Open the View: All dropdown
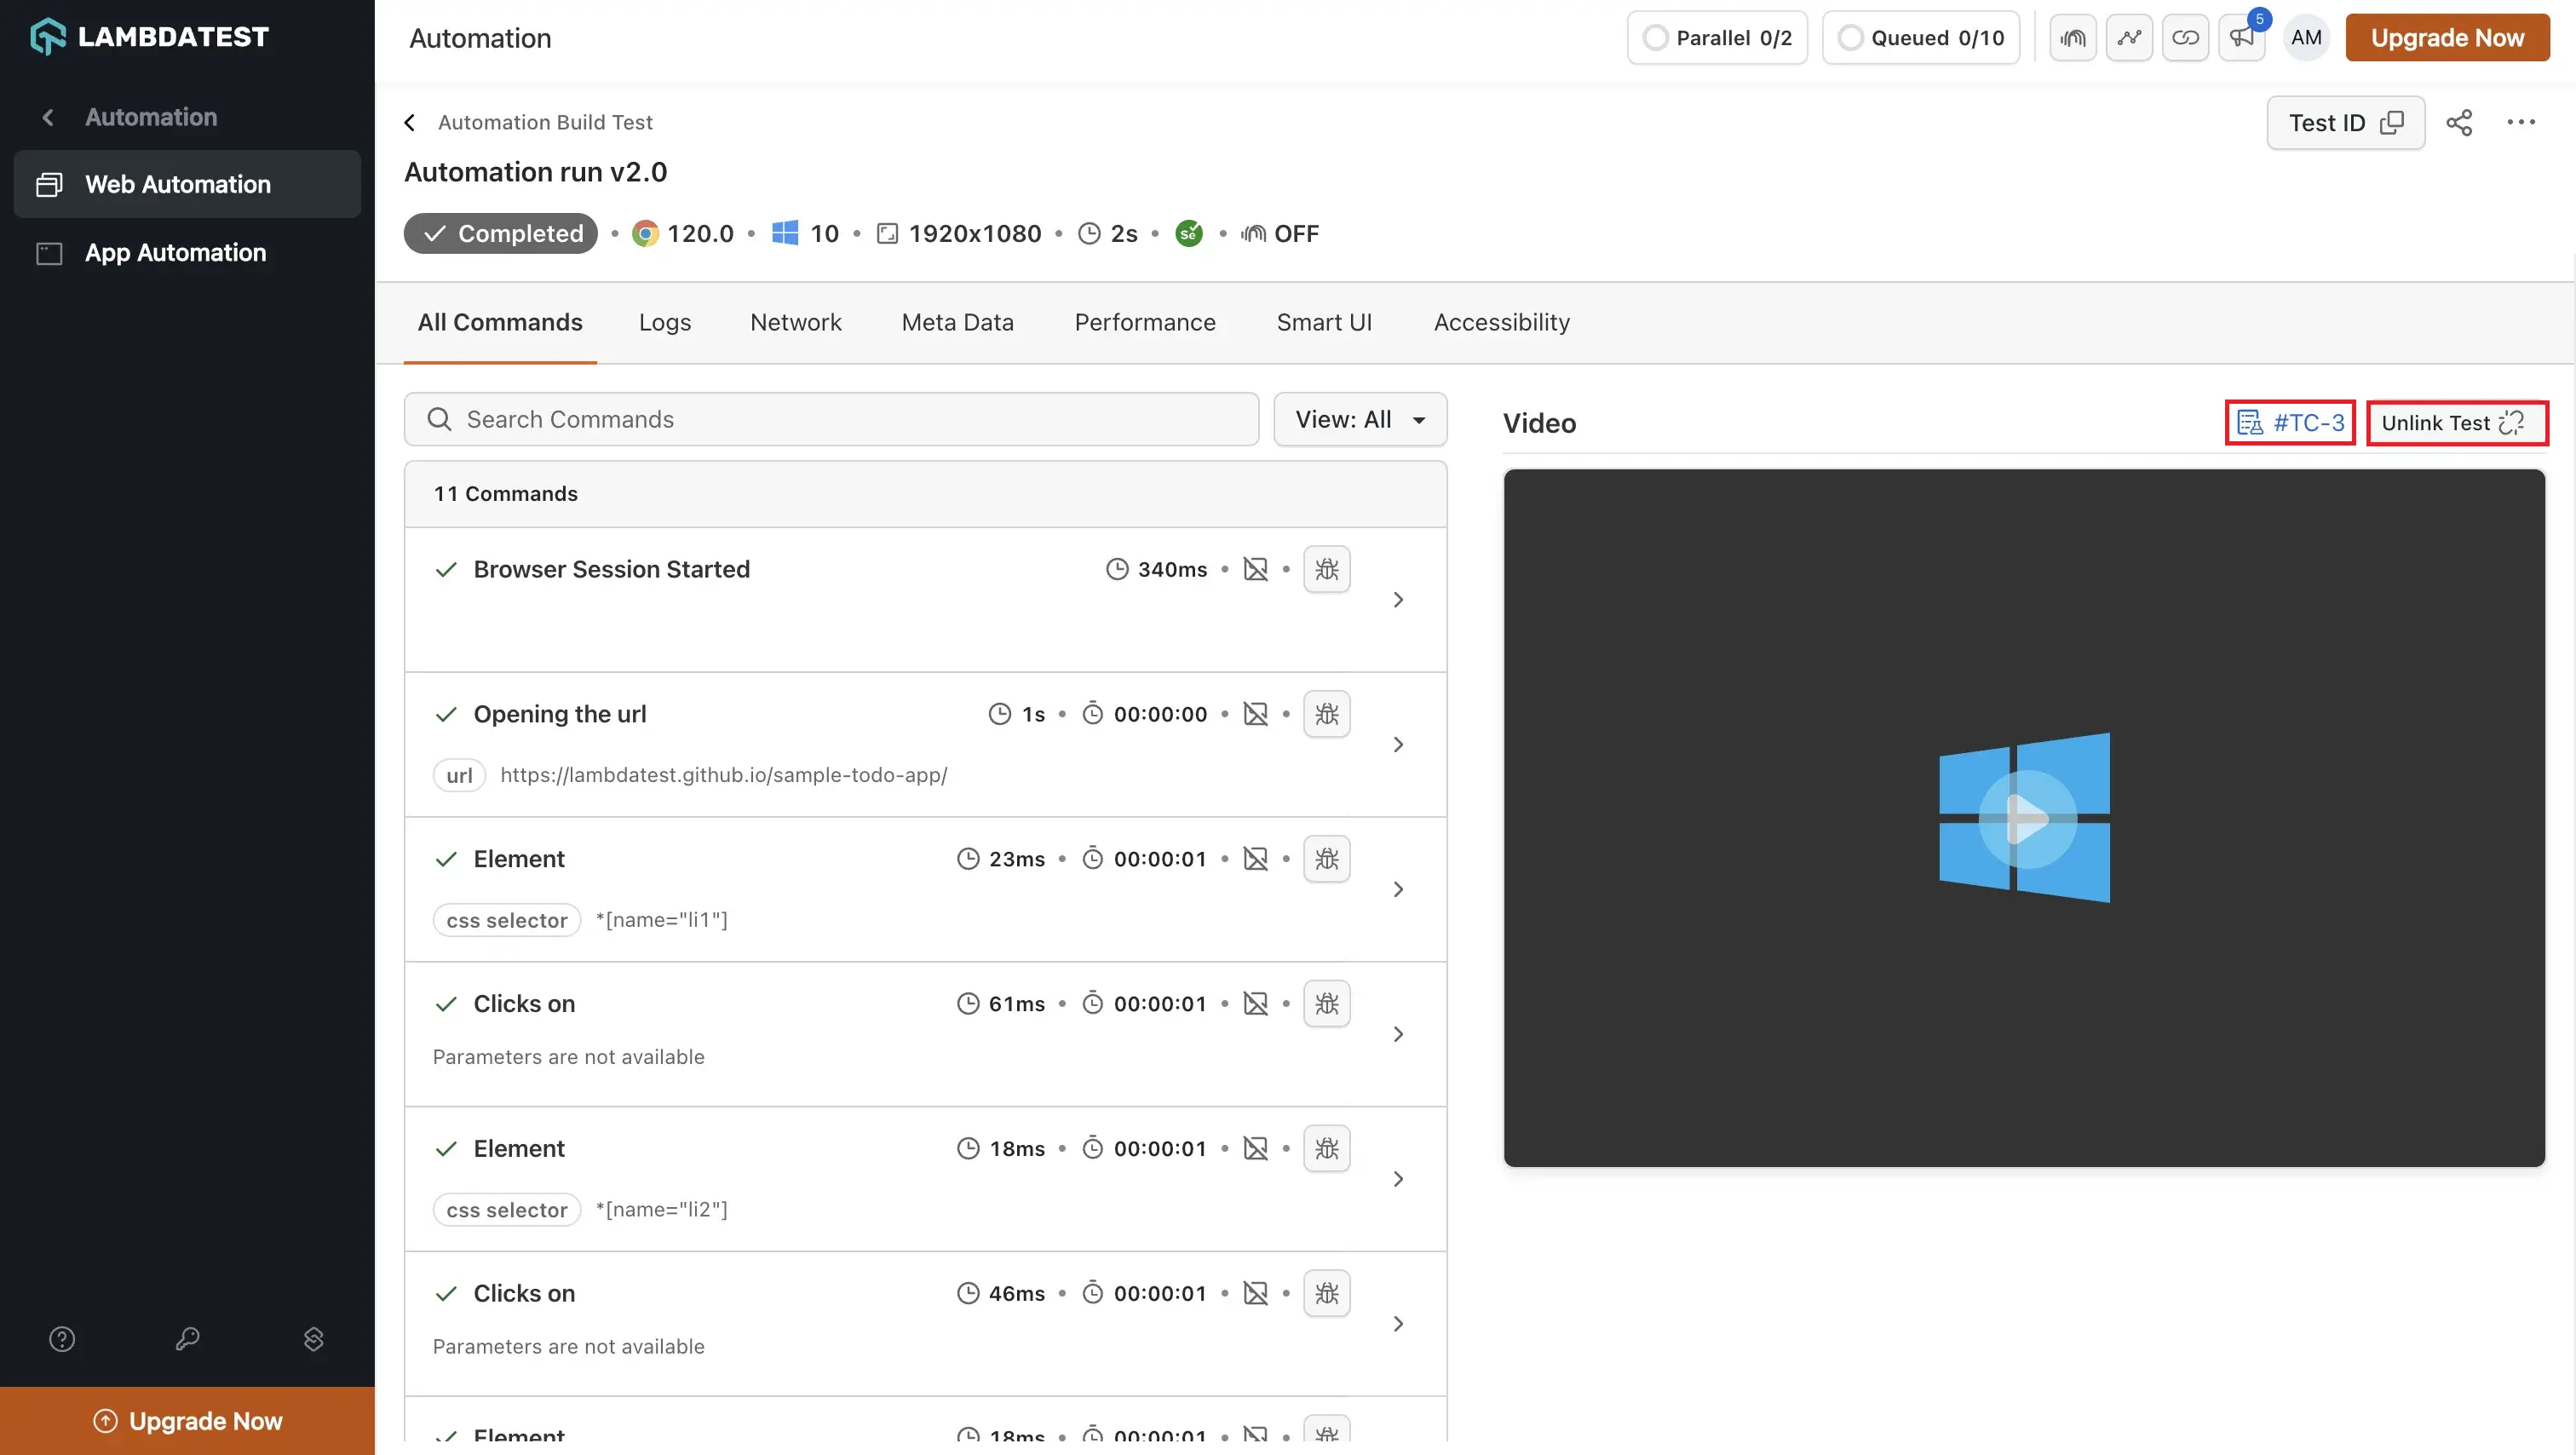This screenshot has height=1455, width=2576. [1360, 420]
